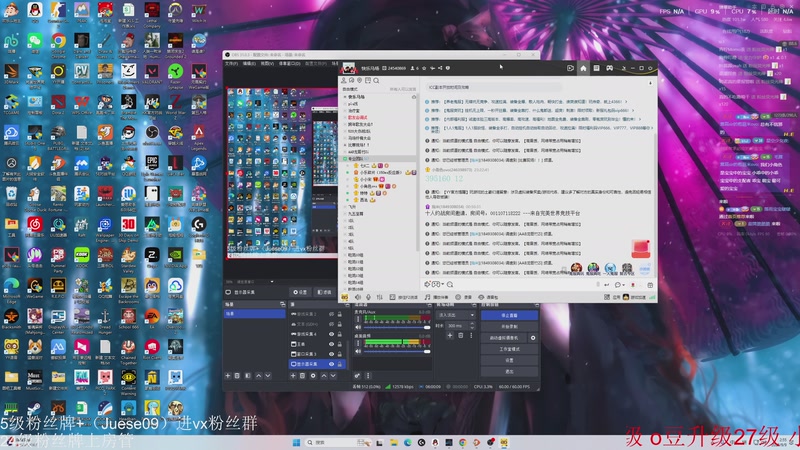Open the 文件(F) menu in OBS
800x450 pixels.
[232, 63]
